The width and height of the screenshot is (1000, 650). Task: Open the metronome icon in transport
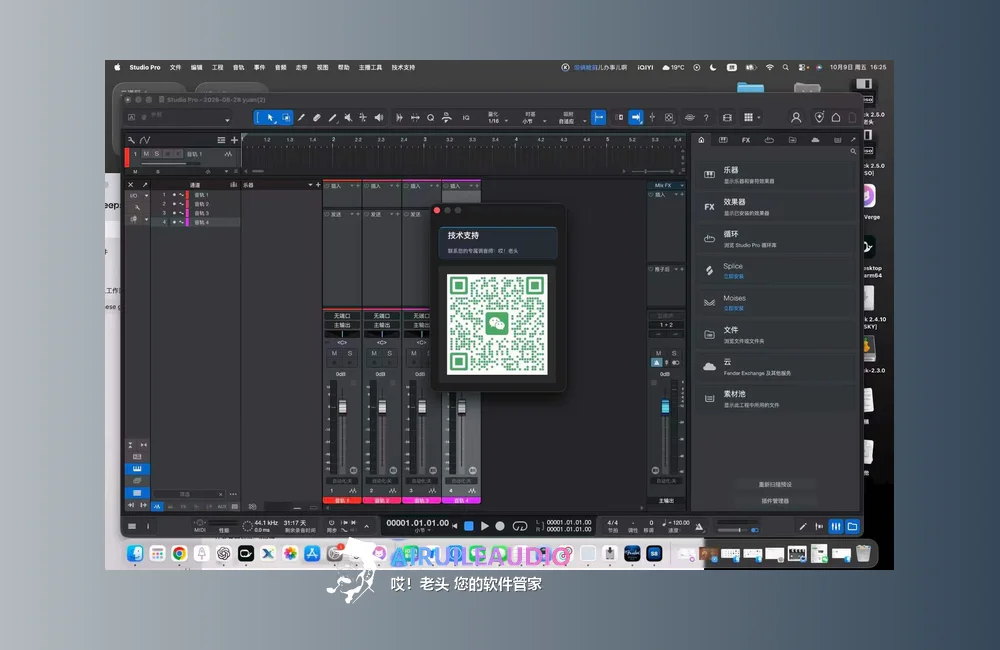(x=699, y=526)
